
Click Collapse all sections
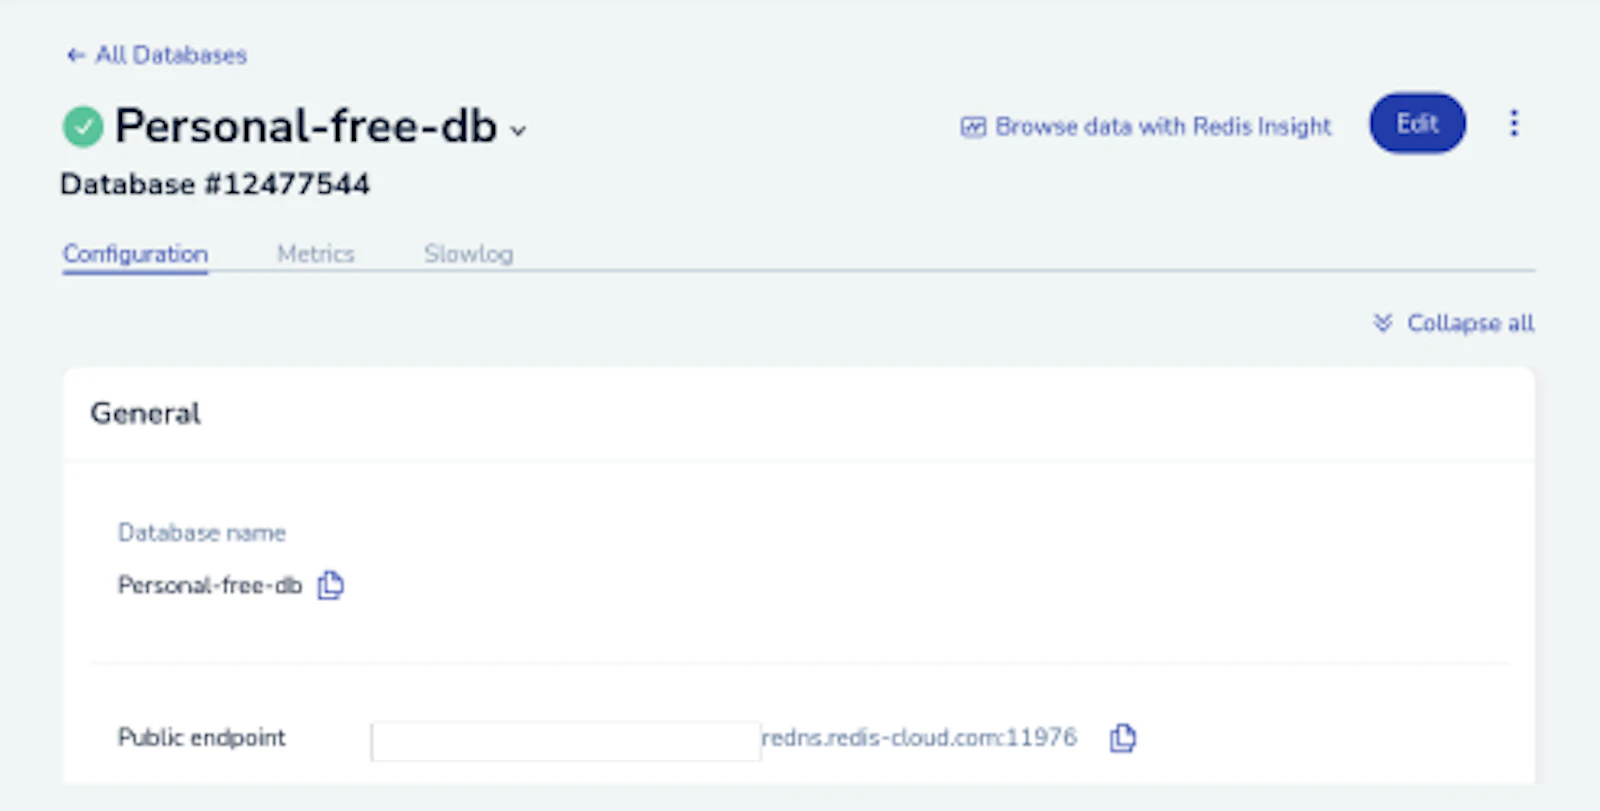[1454, 323]
